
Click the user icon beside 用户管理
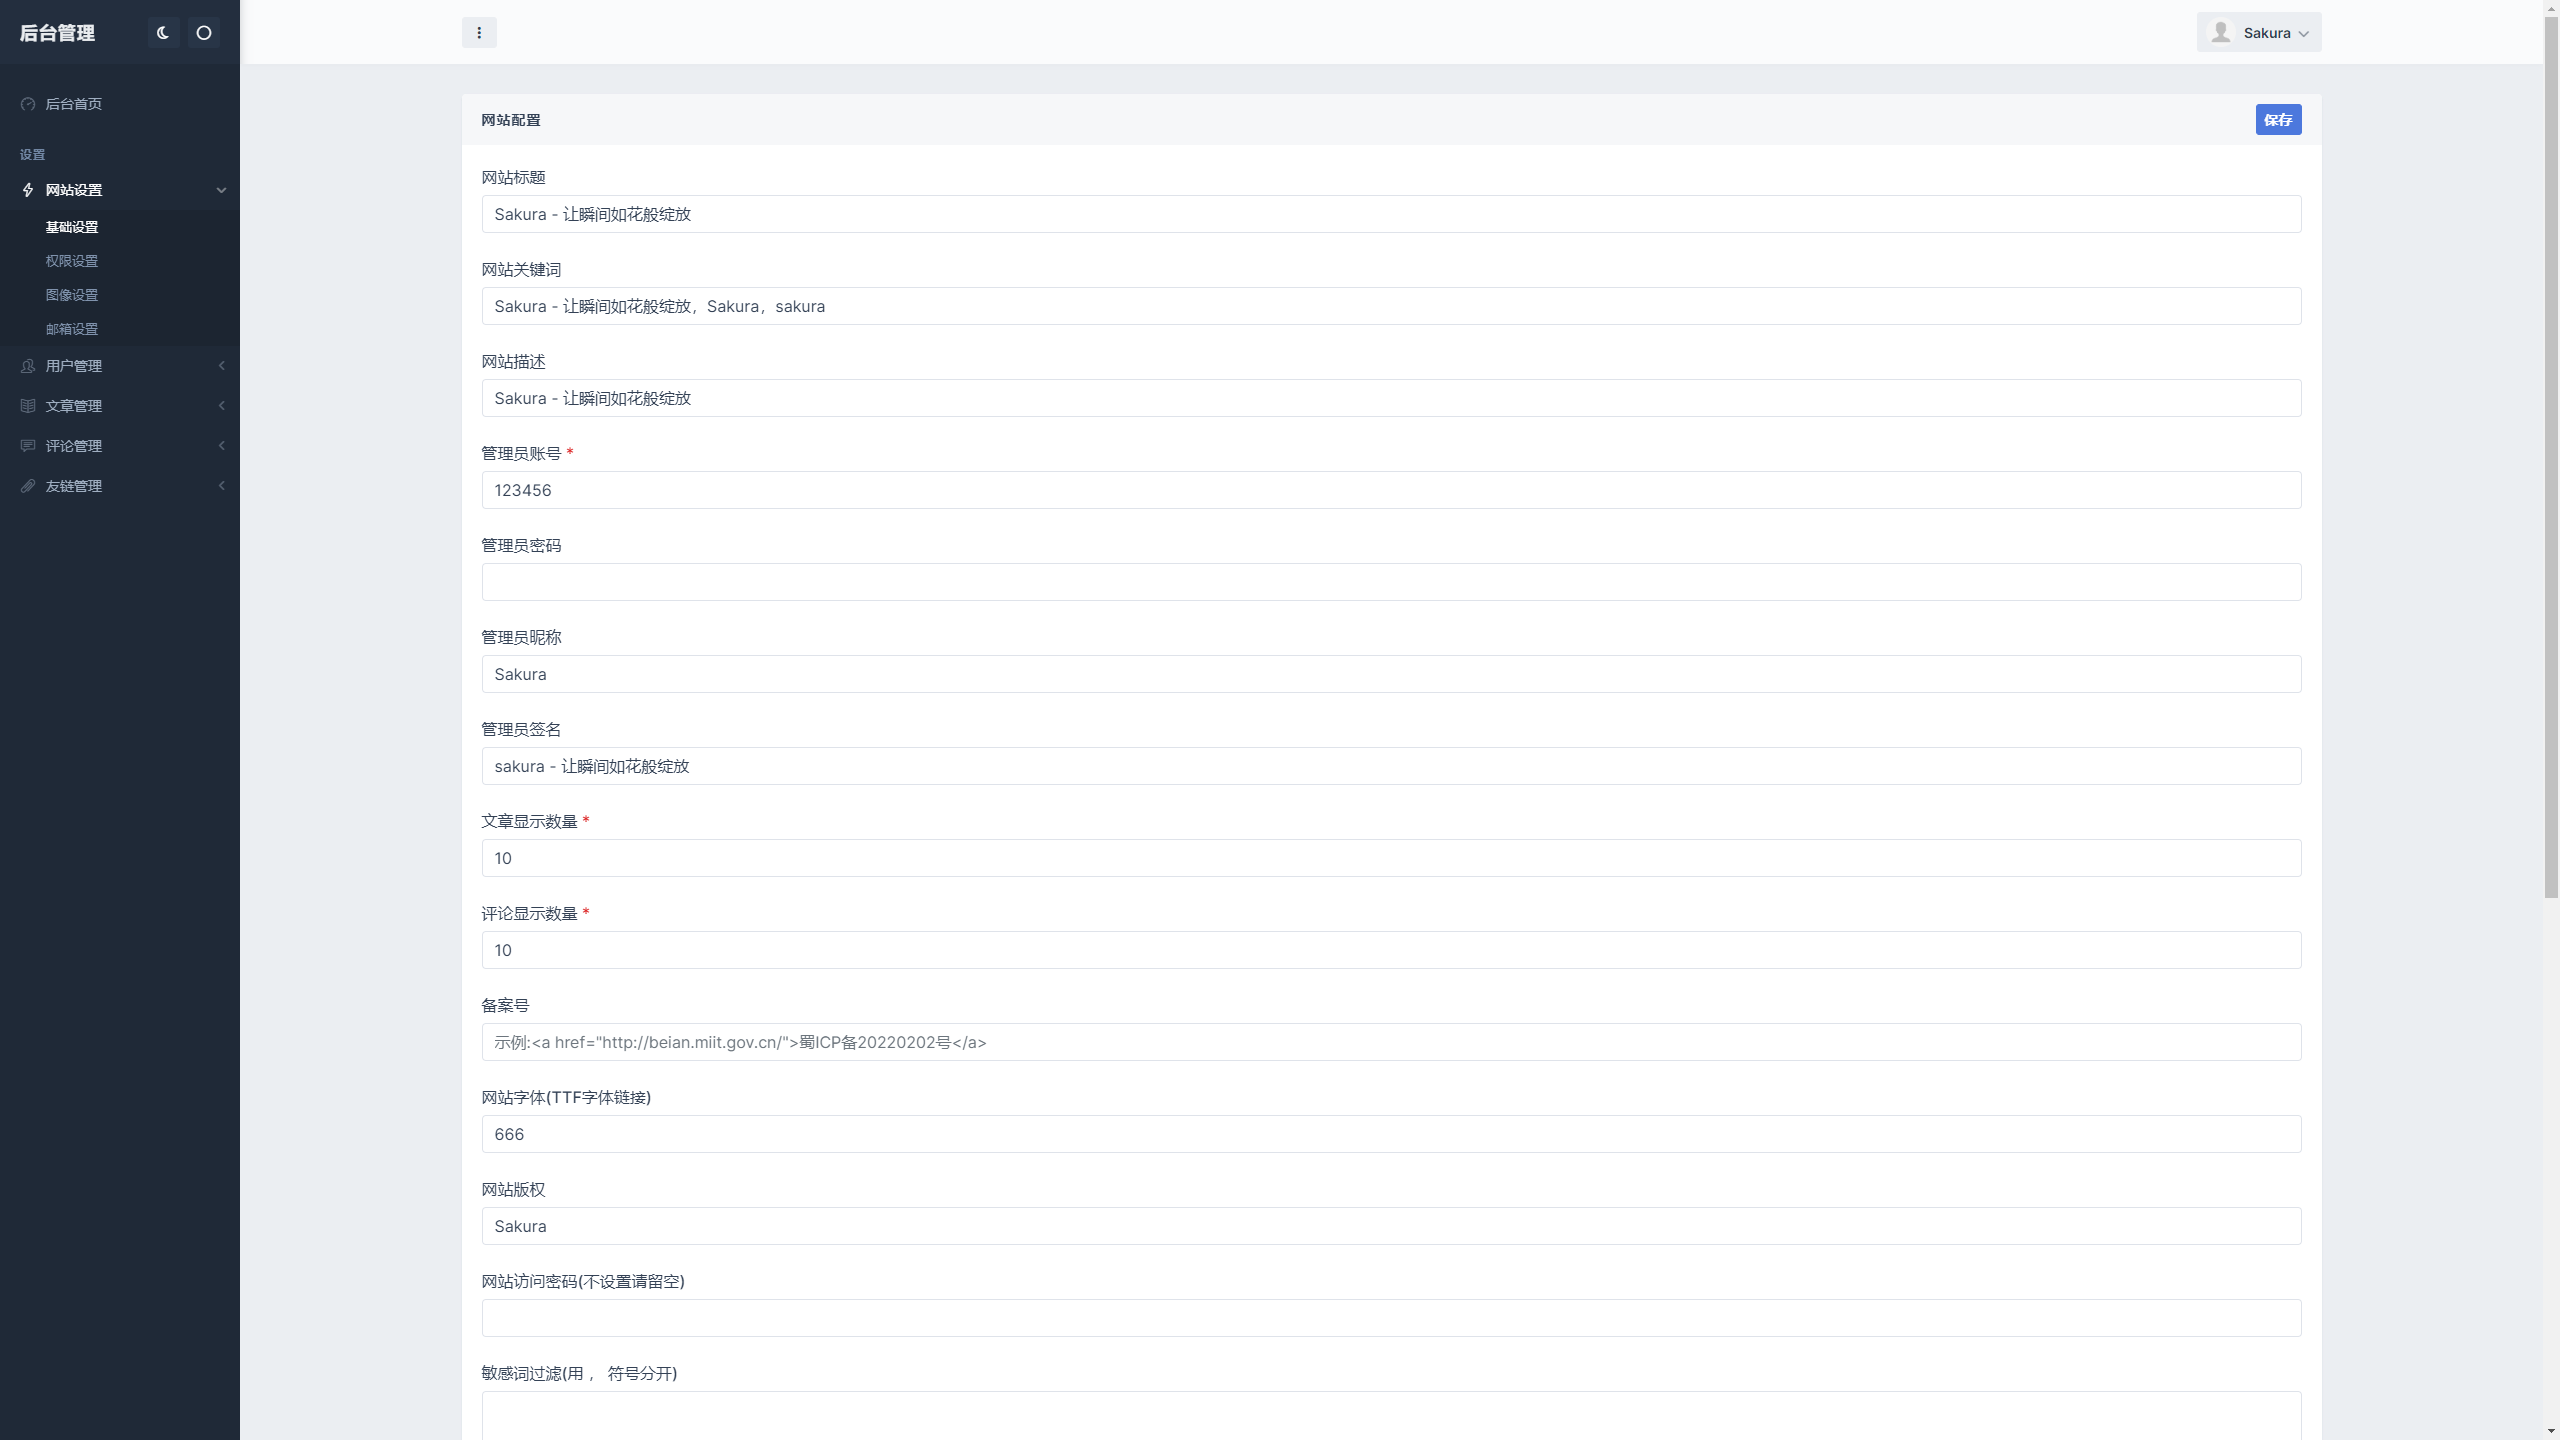[x=28, y=366]
